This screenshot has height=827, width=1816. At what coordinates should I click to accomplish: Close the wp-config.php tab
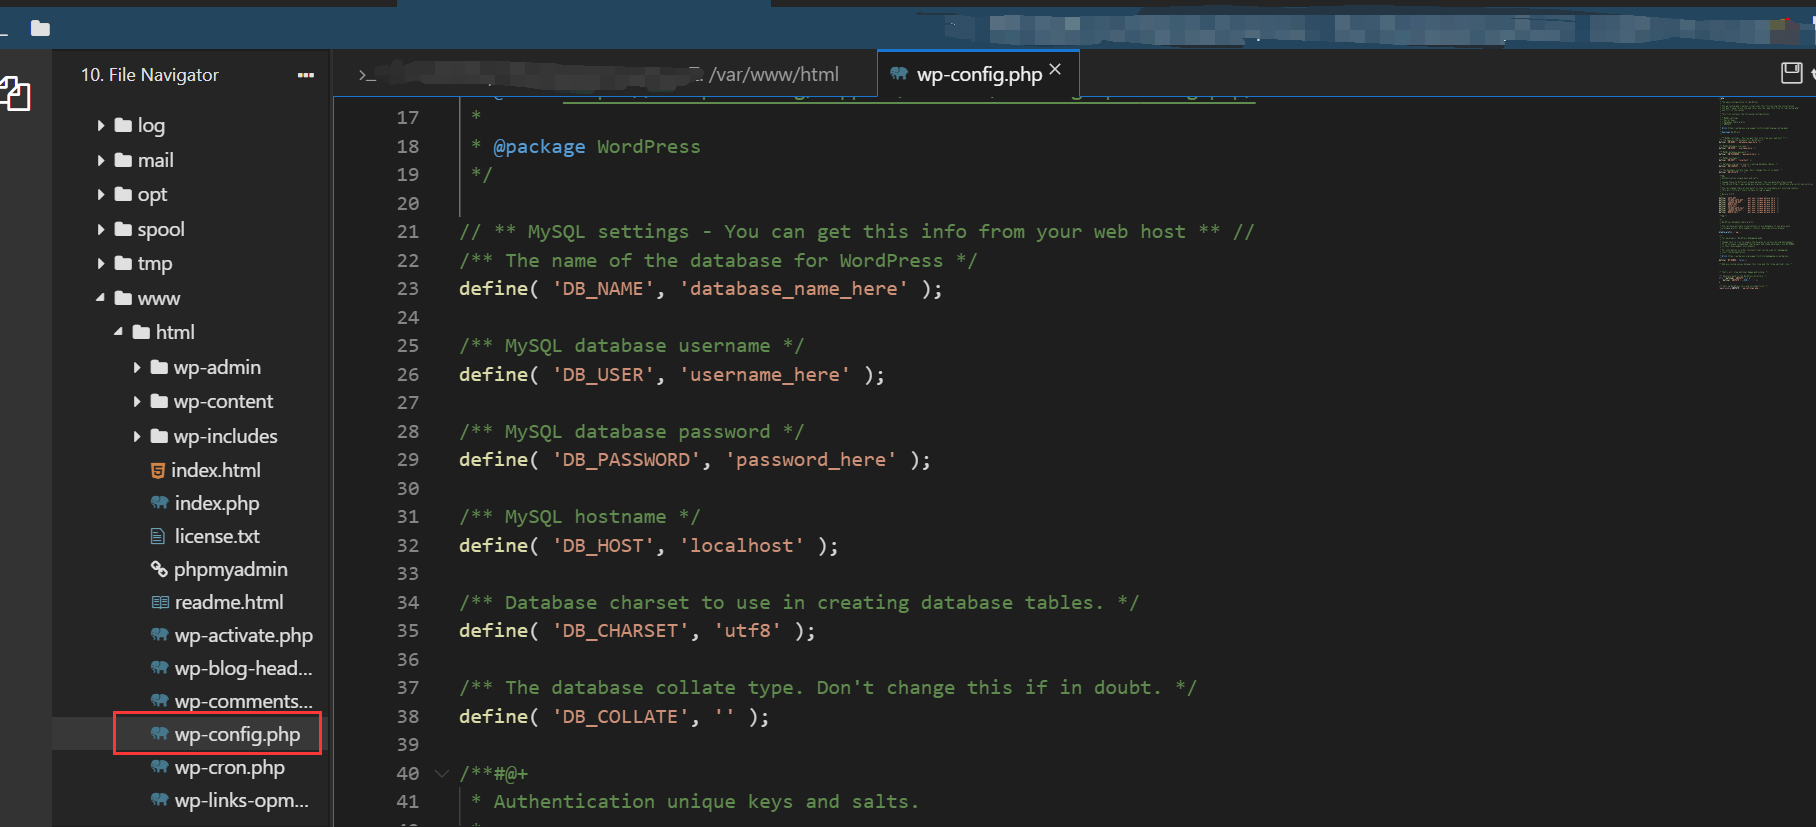pos(1055,69)
